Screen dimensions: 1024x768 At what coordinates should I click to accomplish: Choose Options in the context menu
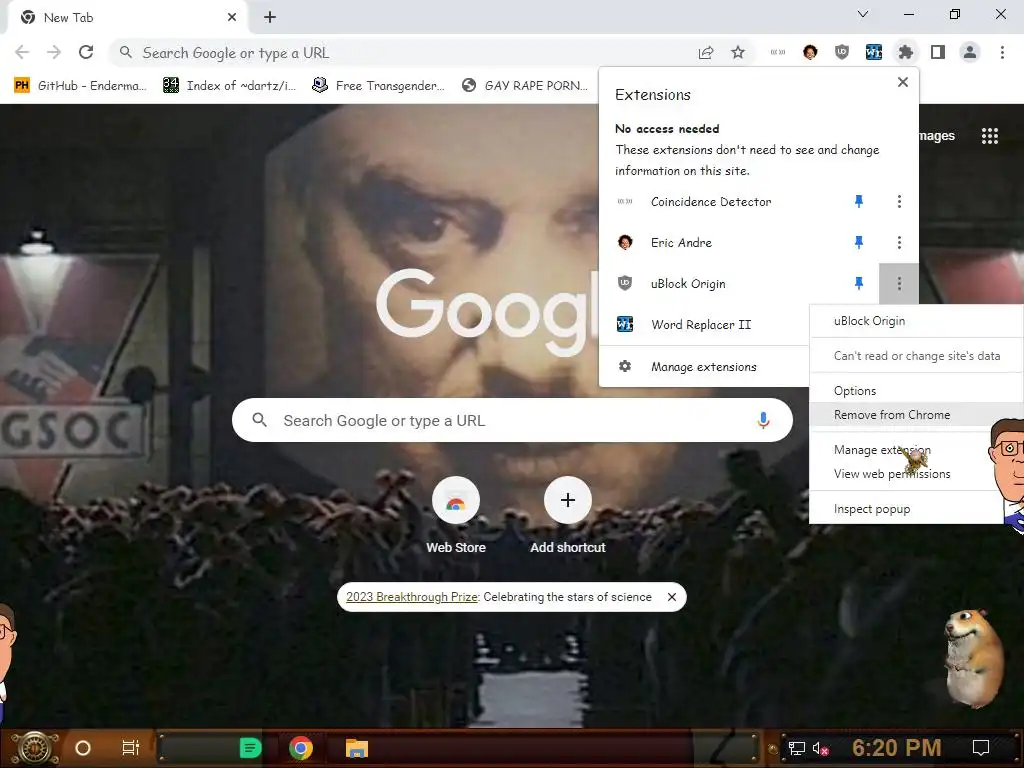tap(855, 391)
